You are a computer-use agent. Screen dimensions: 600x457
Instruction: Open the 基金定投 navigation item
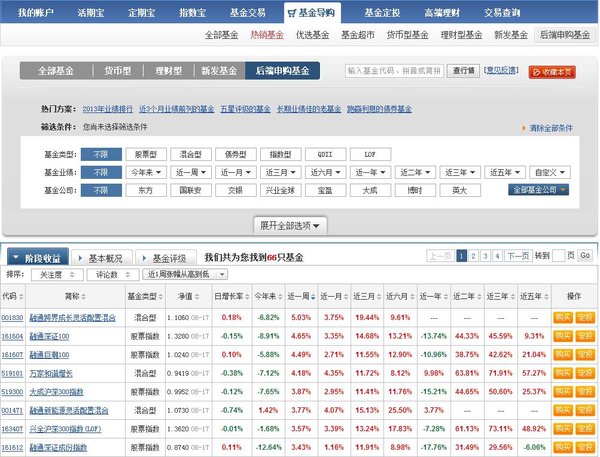[382, 13]
